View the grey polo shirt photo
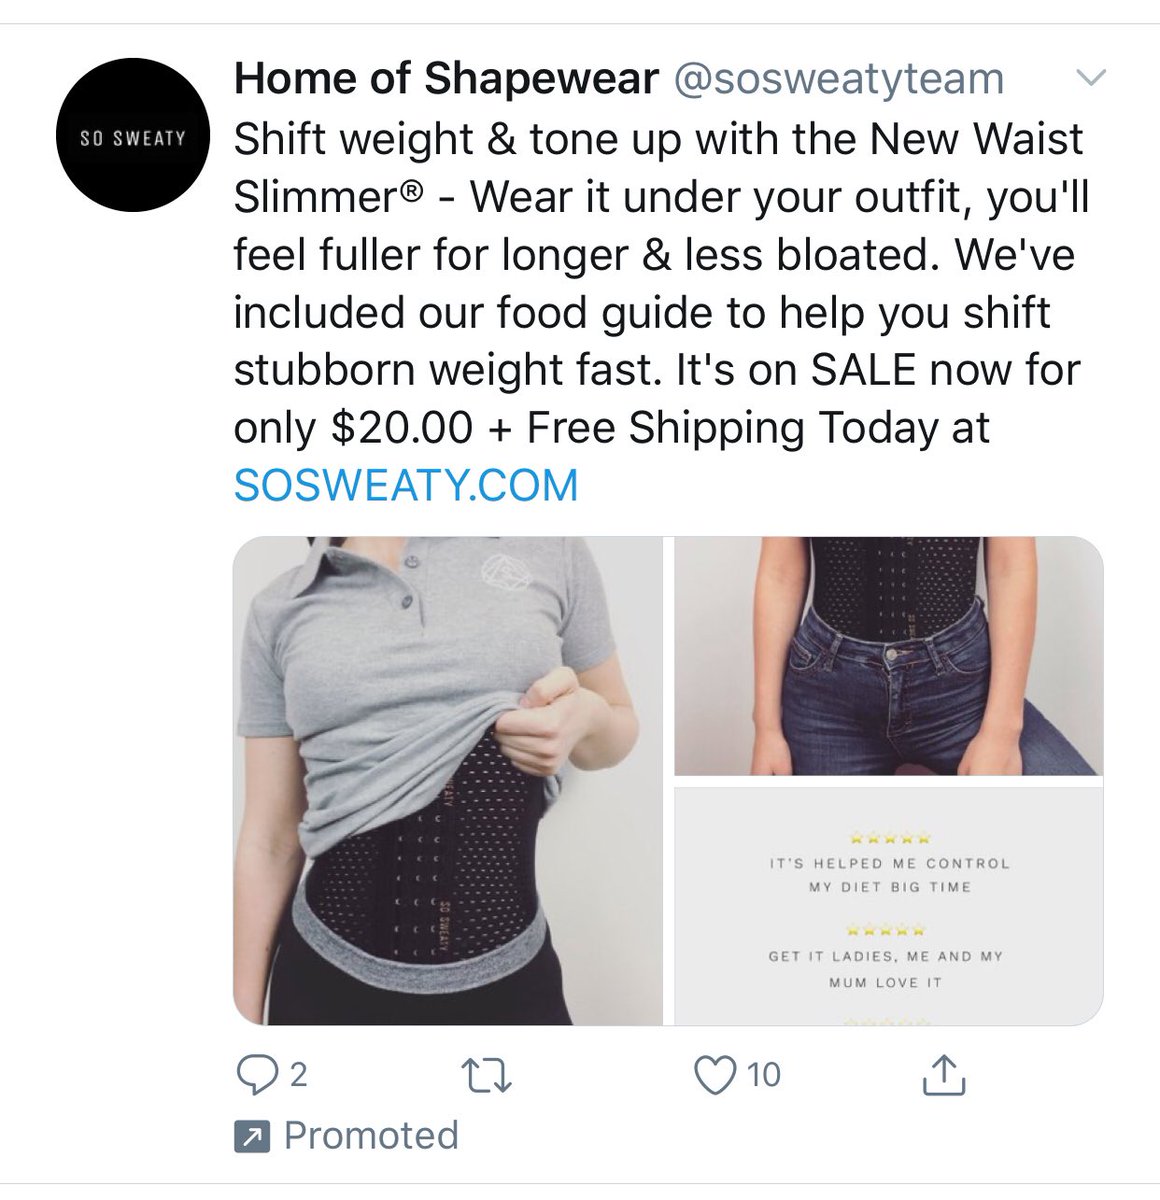Screen dimensions: 1160x1200 click(x=448, y=781)
